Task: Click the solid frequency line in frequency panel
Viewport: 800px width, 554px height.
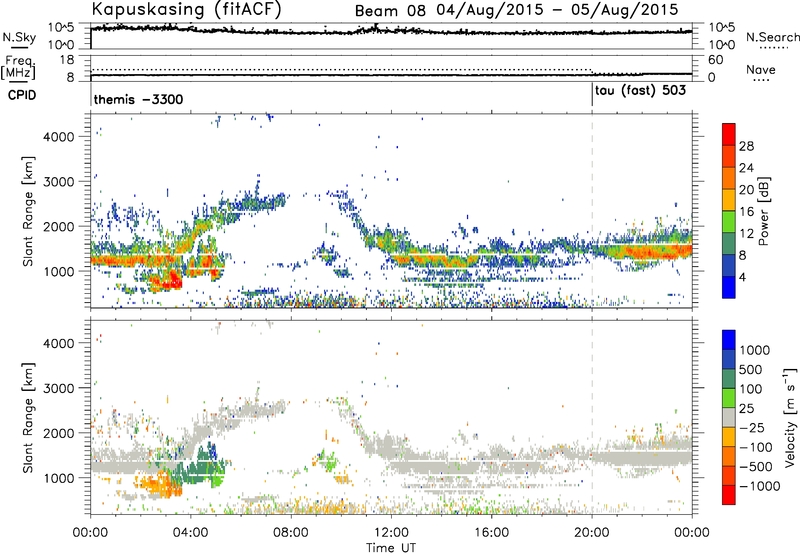Action: (x=391, y=75)
